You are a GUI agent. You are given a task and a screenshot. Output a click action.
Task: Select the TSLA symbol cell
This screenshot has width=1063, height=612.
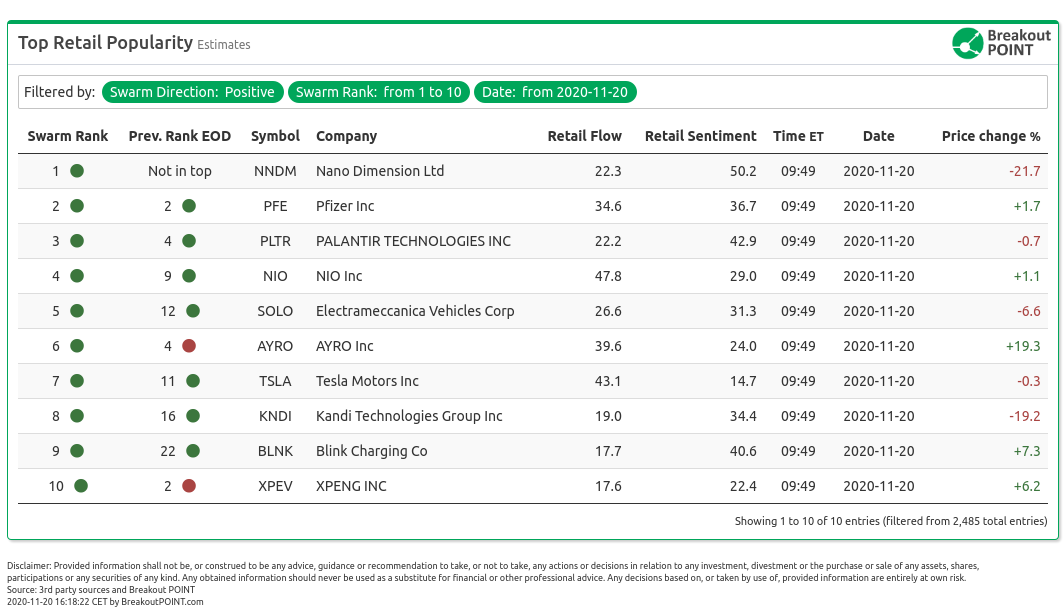pos(275,381)
